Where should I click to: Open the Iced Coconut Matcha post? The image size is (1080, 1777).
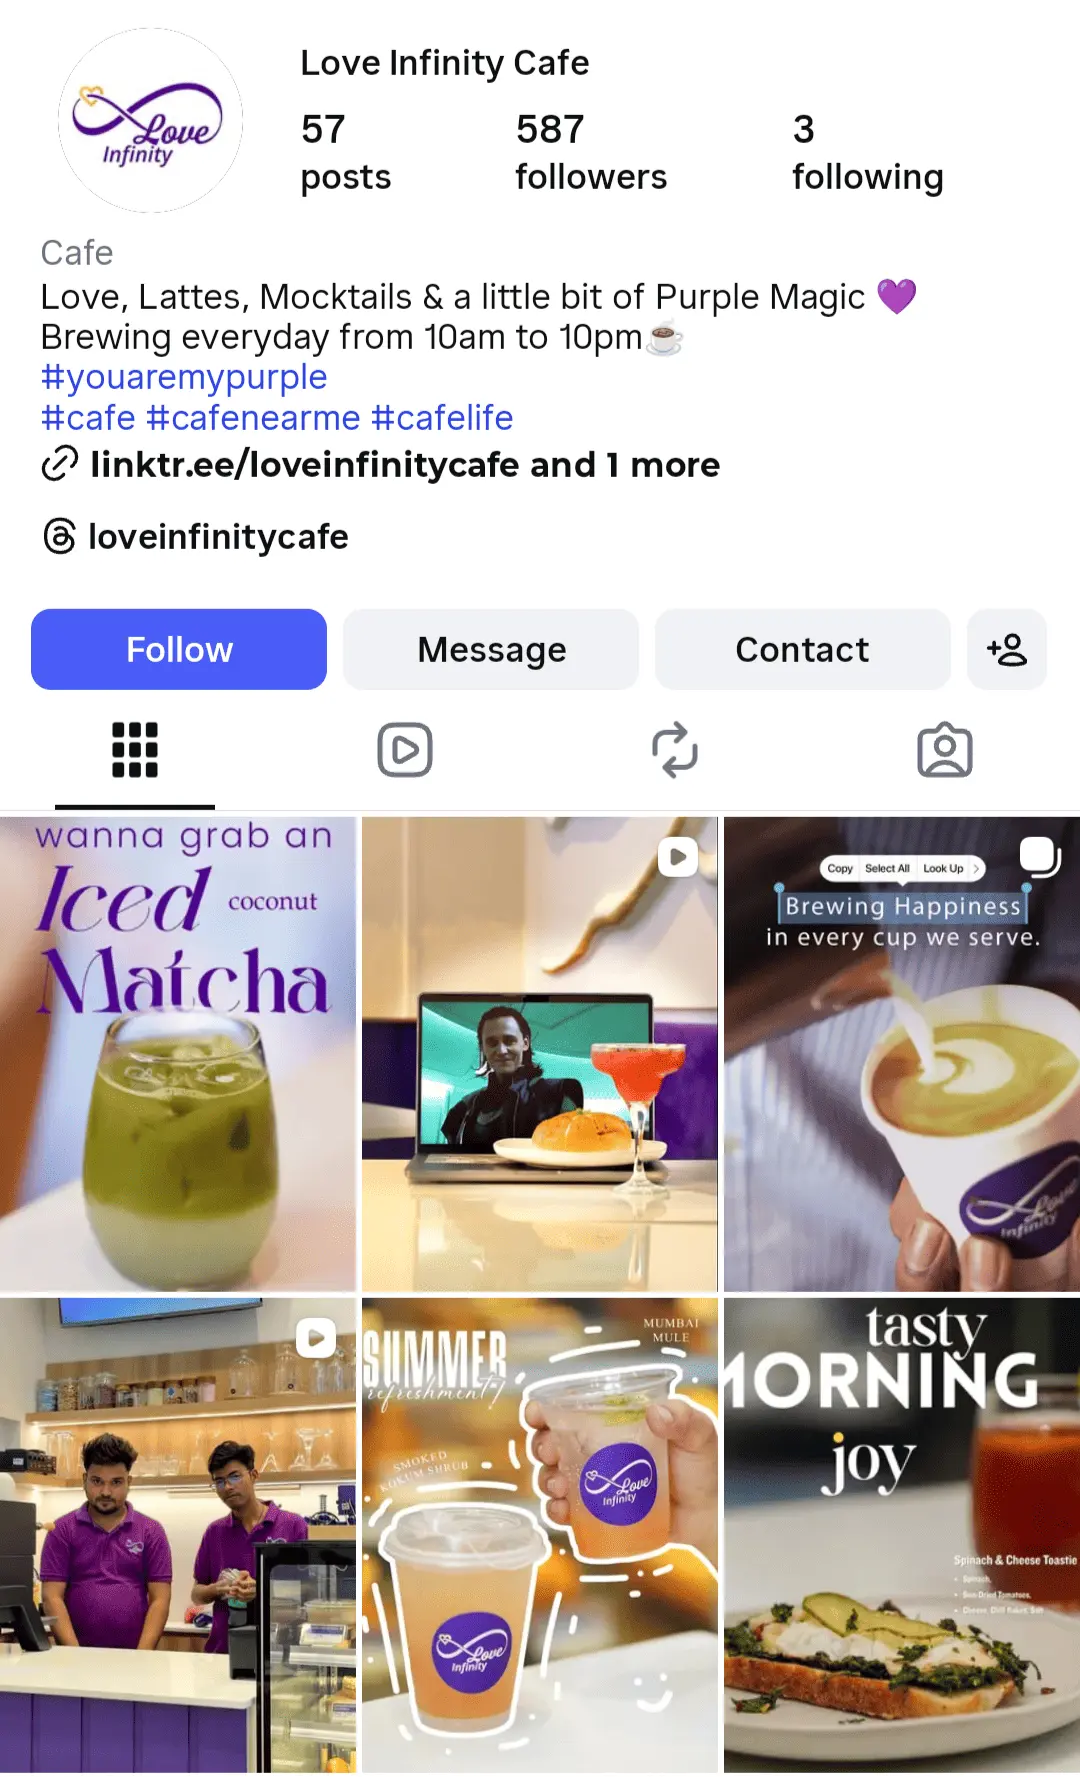click(178, 1054)
